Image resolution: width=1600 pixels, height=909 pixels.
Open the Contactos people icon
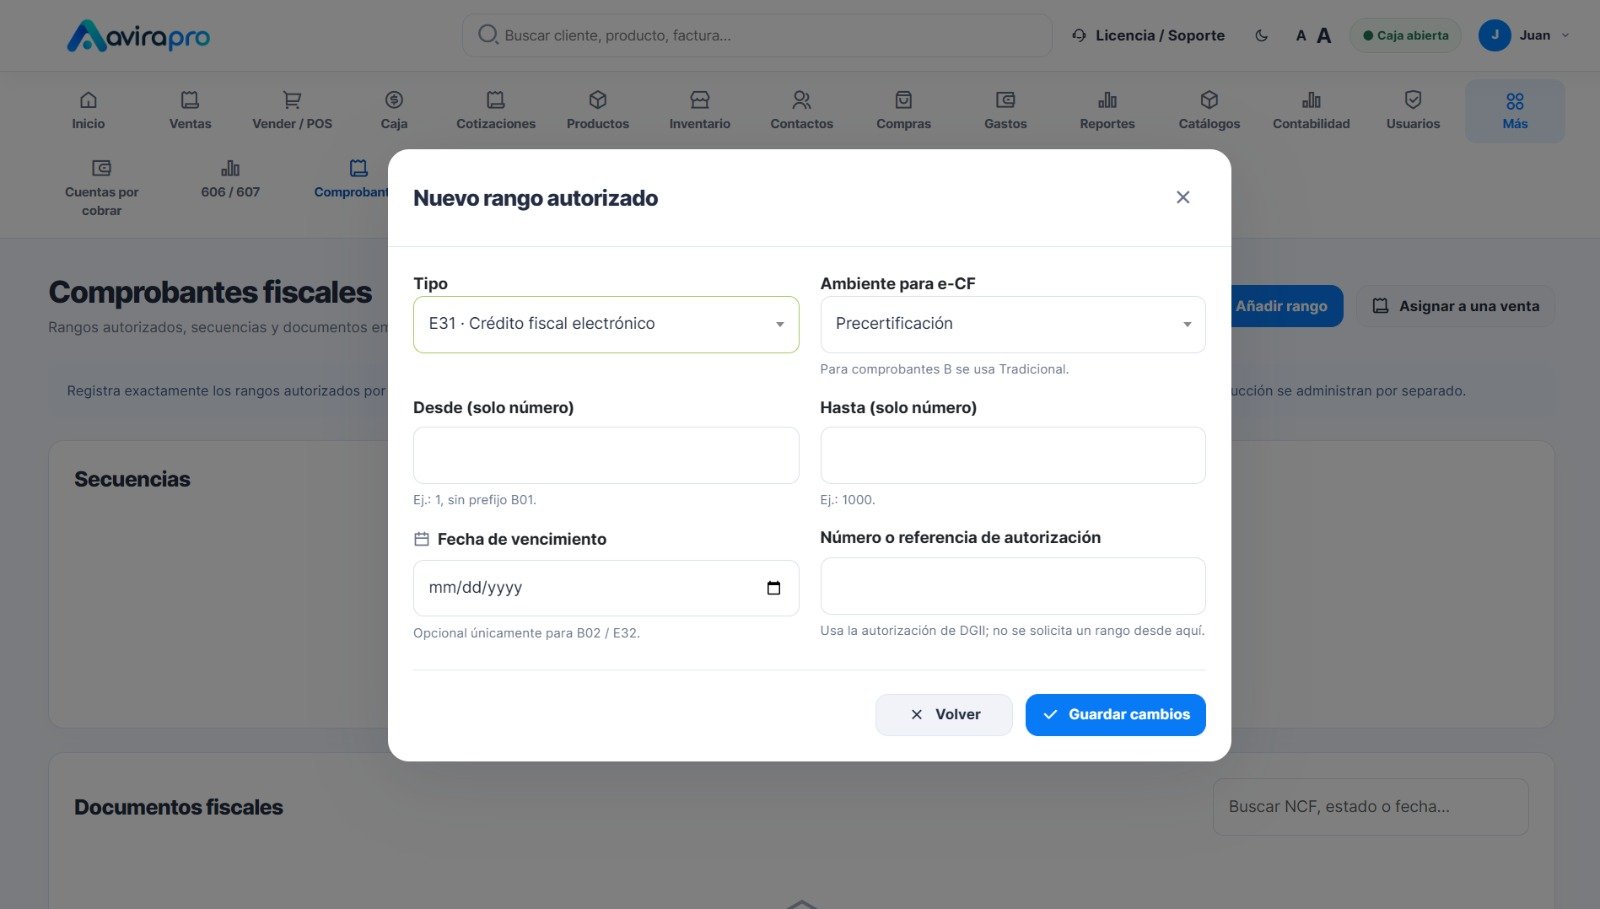tap(802, 100)
